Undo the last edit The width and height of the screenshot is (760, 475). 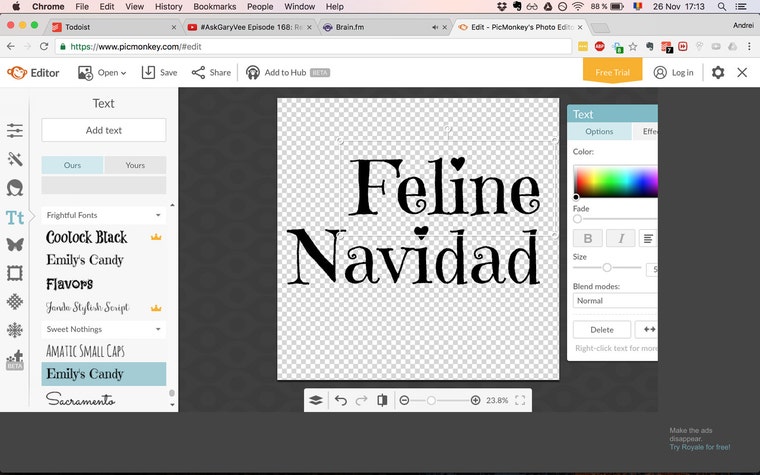341,400
